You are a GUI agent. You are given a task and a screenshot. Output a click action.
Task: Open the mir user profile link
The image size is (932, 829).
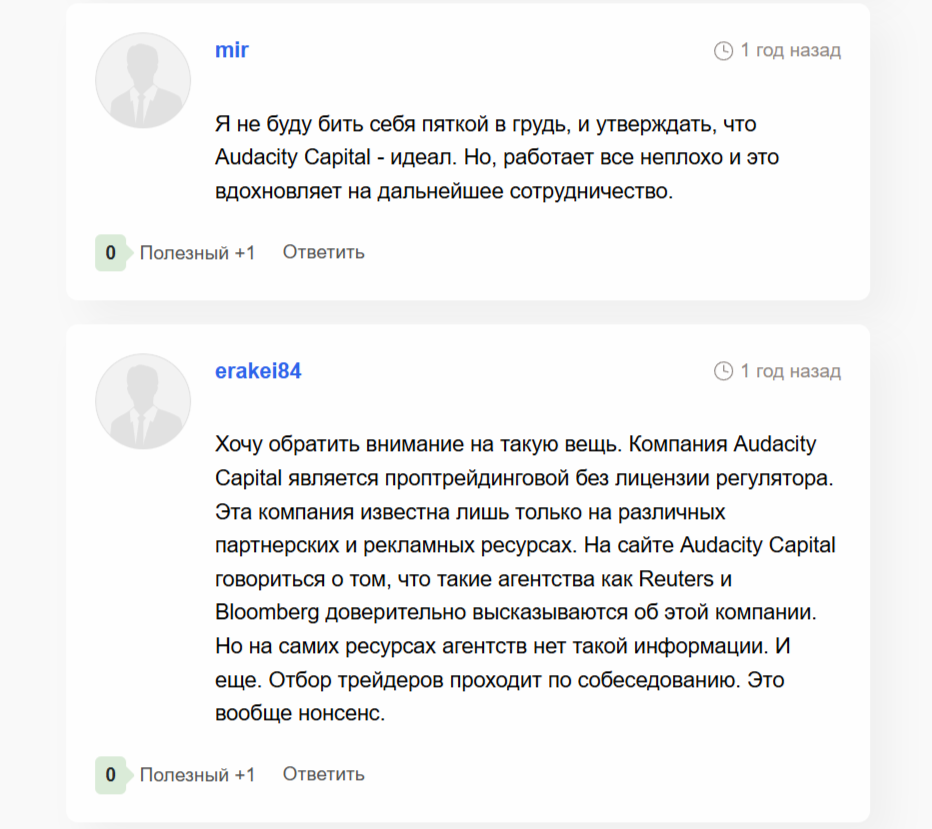click(x=232, y=50)
